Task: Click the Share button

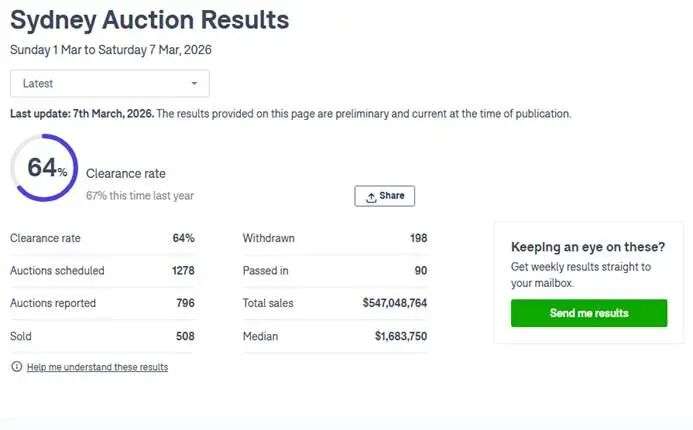Action: tap(385, 196)
